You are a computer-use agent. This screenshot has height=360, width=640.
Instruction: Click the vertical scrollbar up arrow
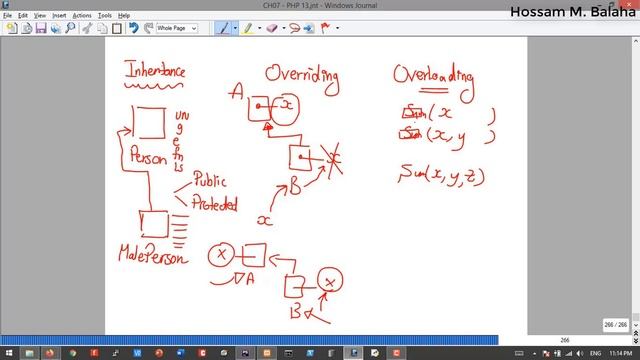[636, 41]
